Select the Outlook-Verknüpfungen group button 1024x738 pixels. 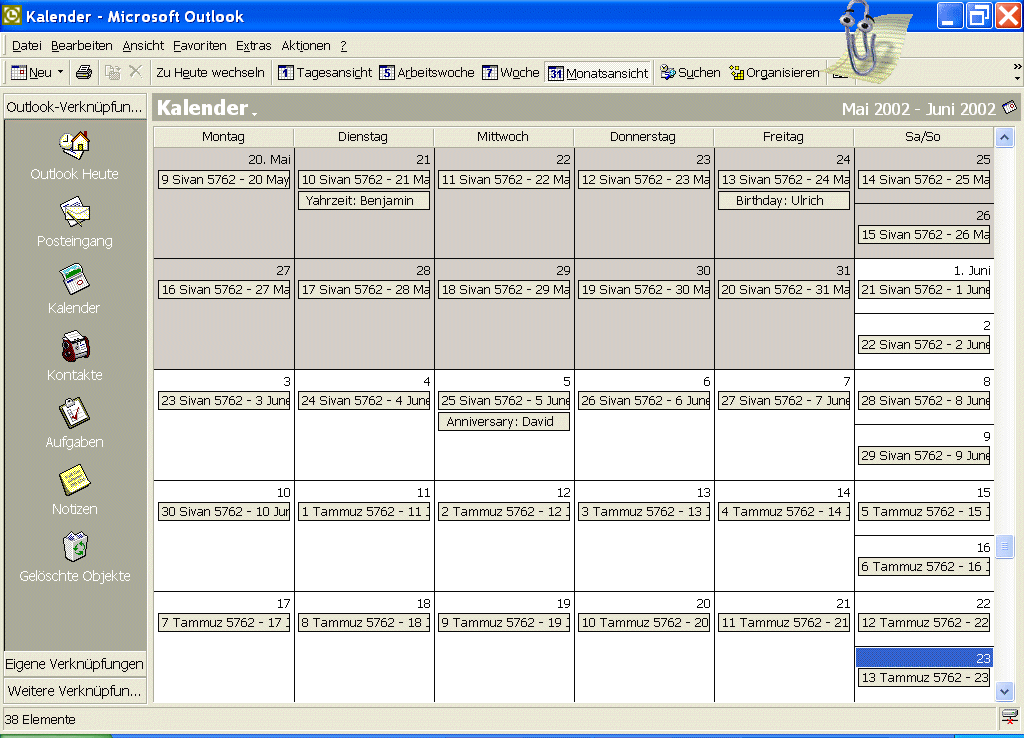(74, 107)
